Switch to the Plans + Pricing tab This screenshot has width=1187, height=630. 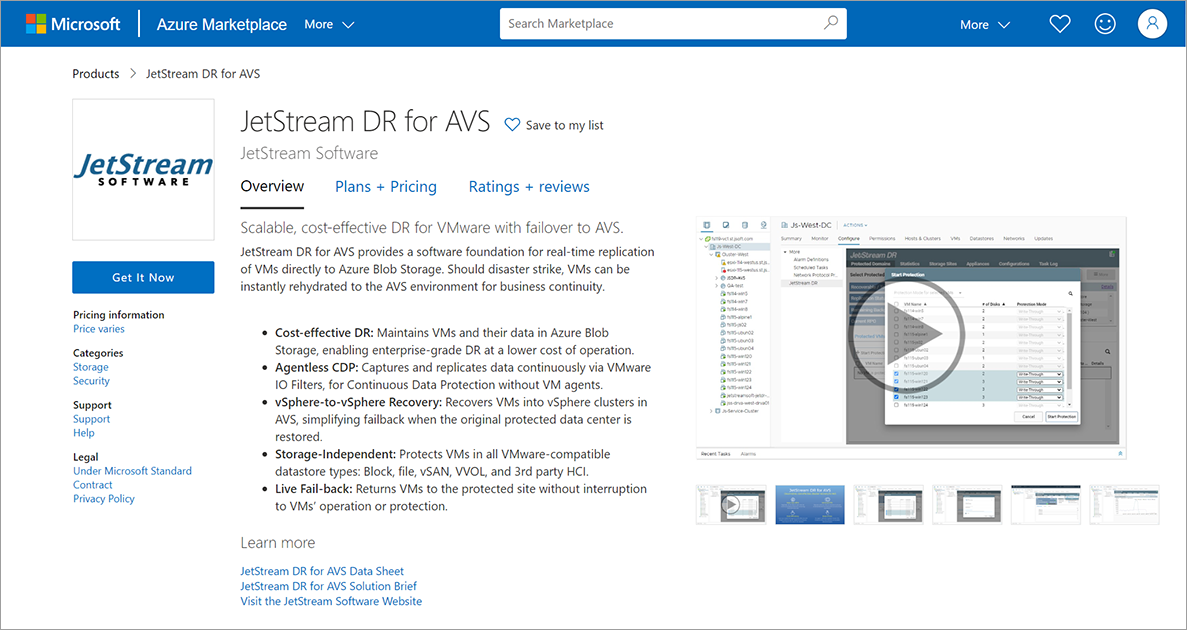pos(385,186)
